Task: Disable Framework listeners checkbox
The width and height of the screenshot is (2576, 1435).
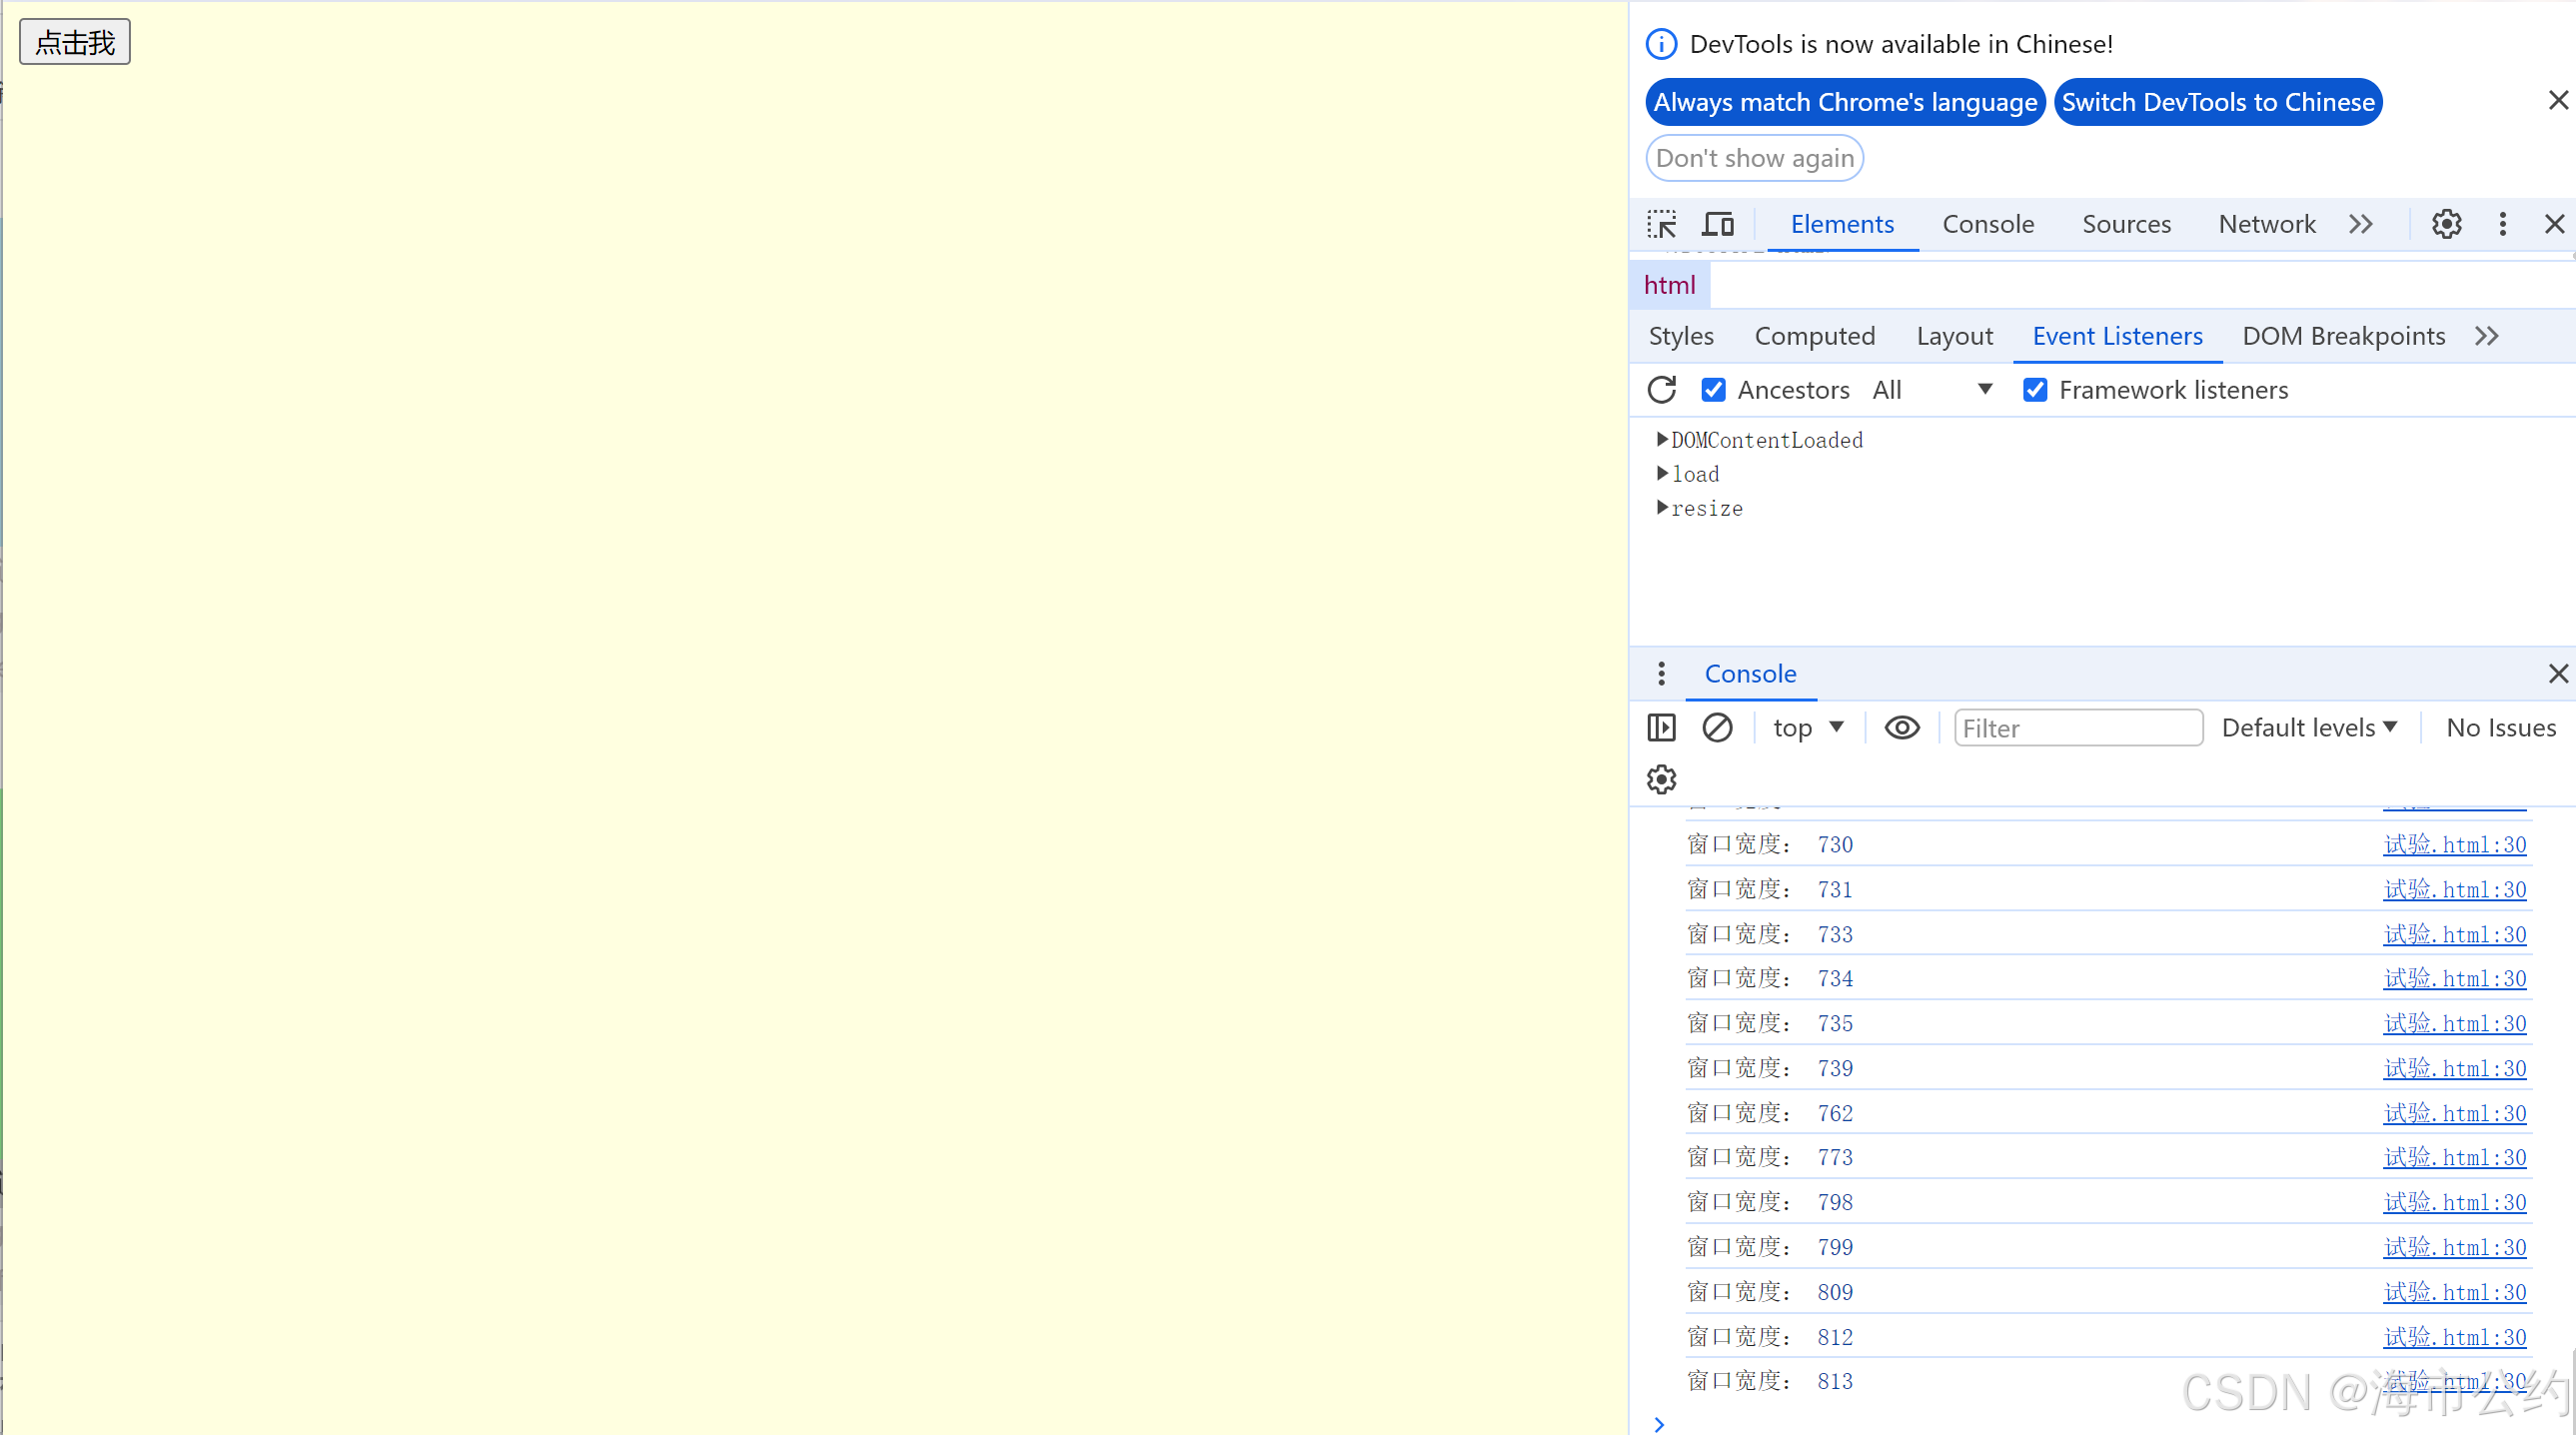Action: [2034, 390]
